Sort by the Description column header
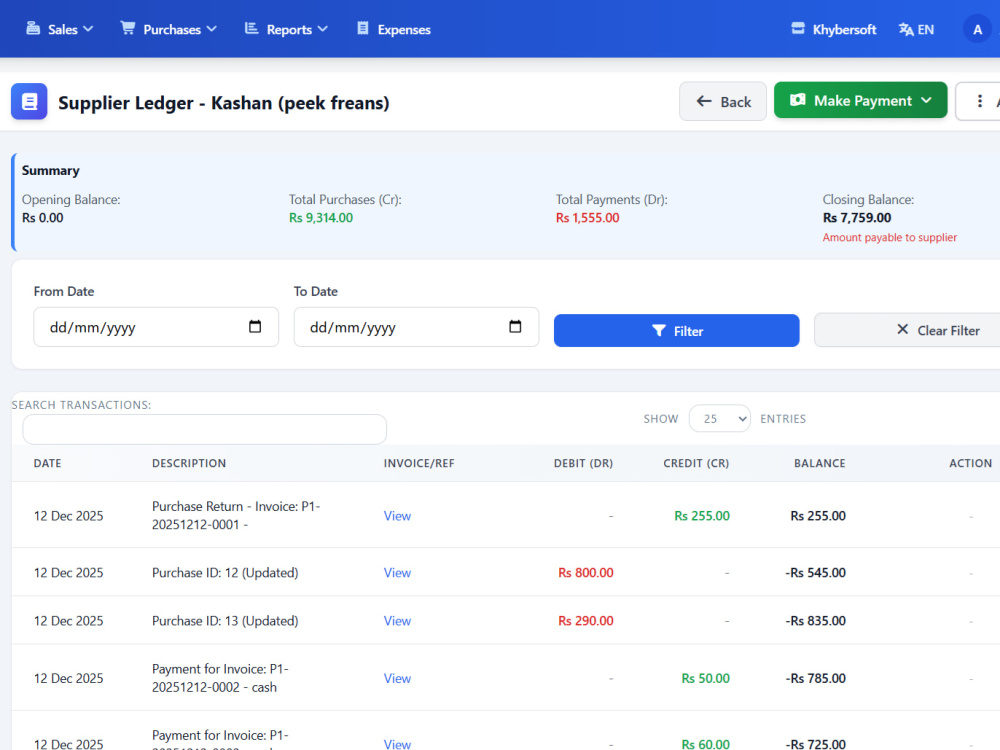 (x=189, y=463)
